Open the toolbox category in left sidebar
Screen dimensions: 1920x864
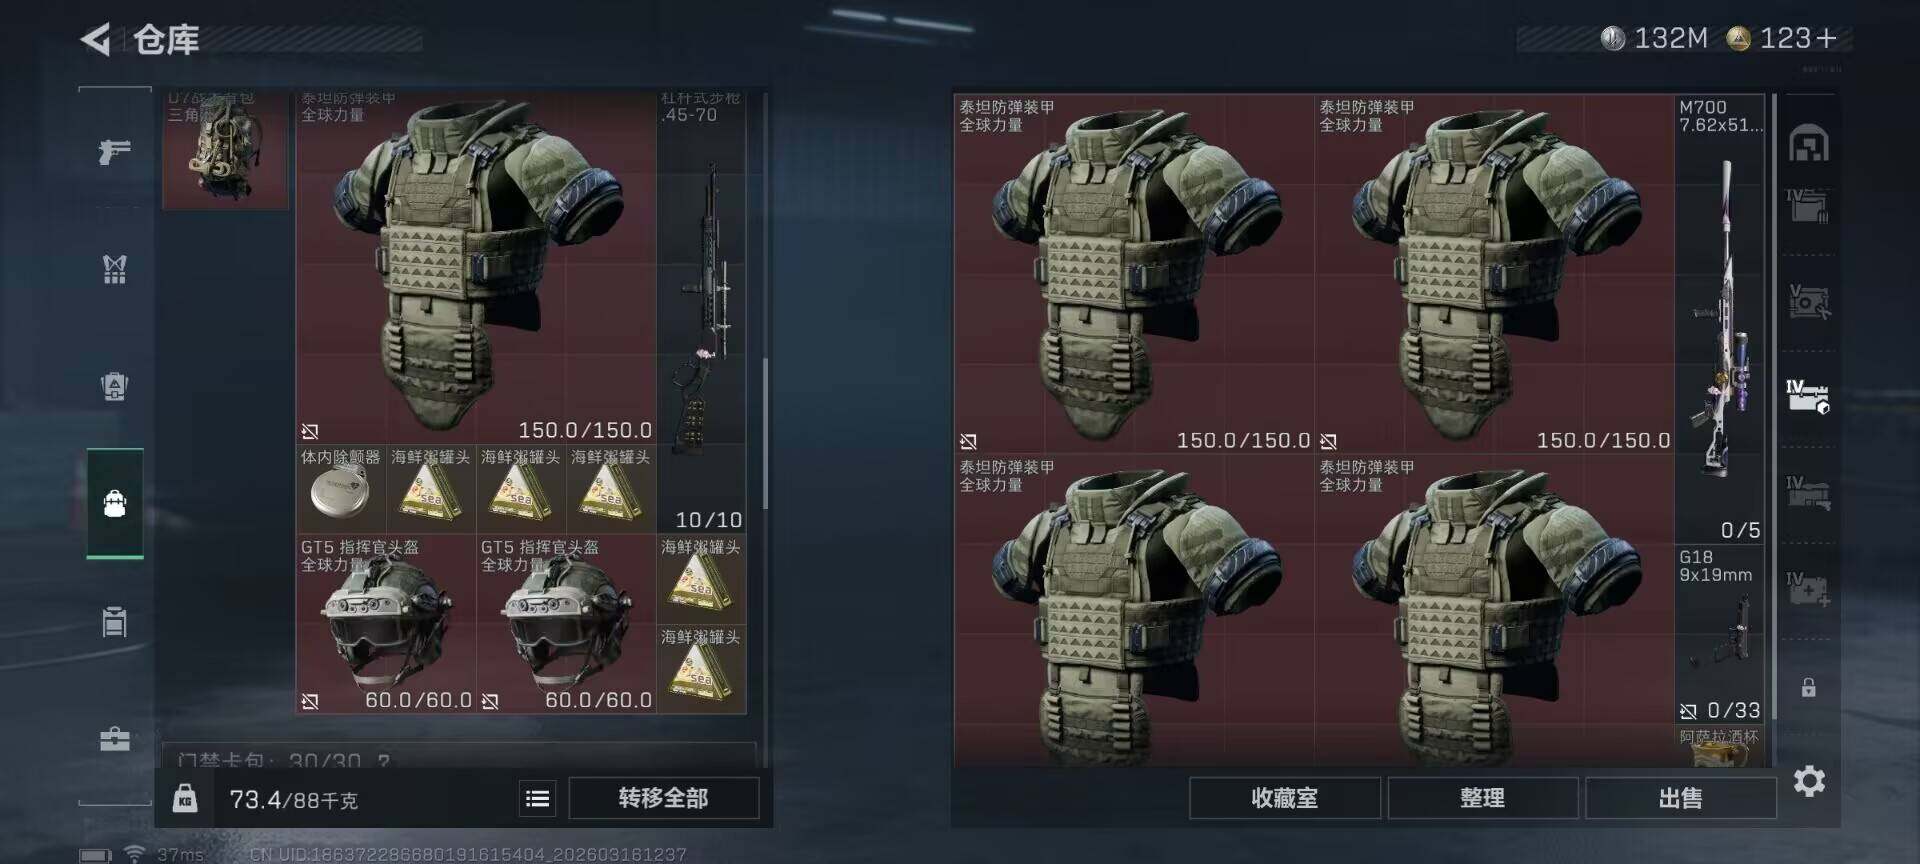(114, 739)
